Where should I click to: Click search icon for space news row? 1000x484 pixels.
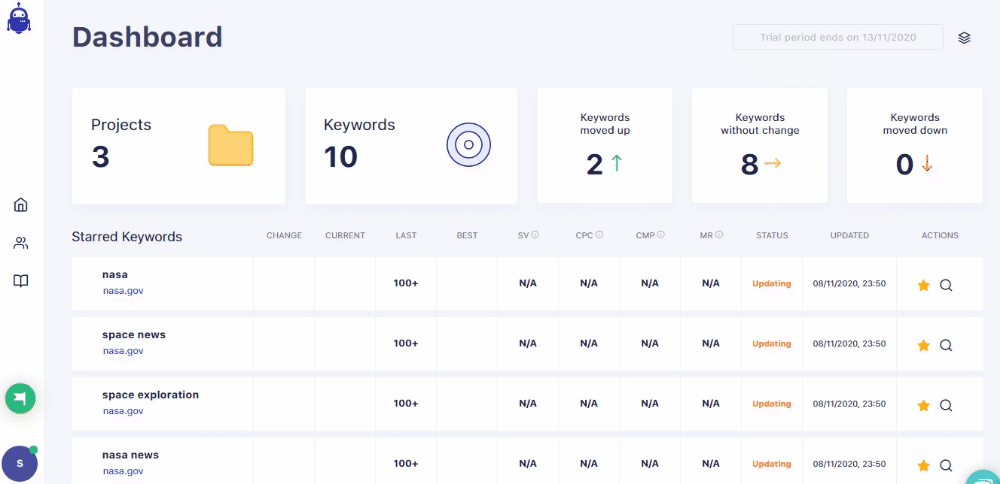click(946, 346)
